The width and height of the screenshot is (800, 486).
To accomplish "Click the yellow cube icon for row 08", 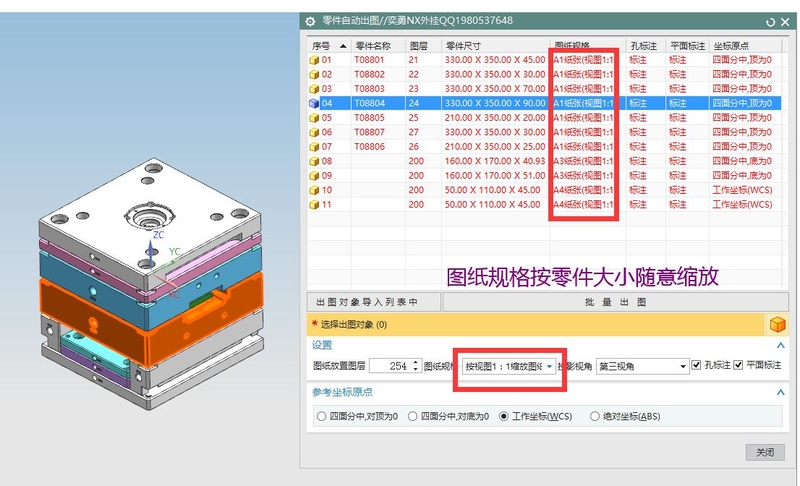I will click(x=314, y=161).
